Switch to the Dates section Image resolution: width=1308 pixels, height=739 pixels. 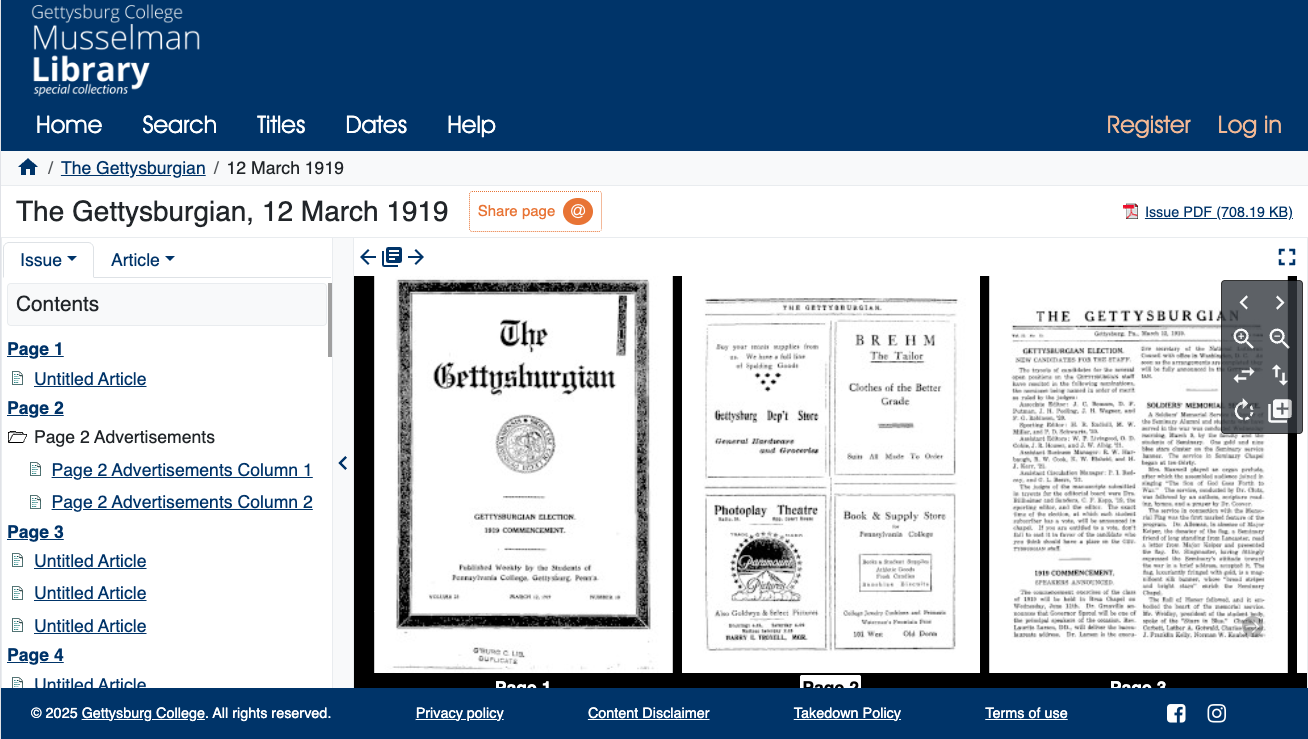click(x=376, y=125)
